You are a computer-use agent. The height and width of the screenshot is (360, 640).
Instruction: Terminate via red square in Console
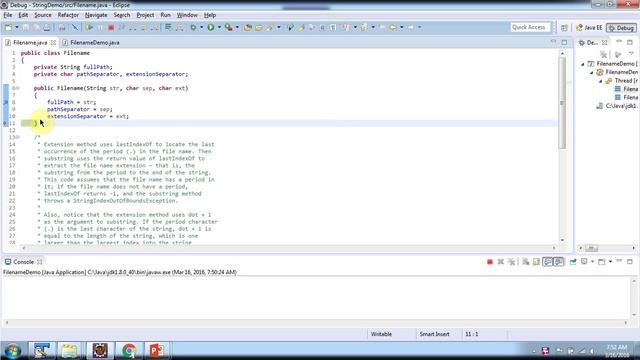490,262
